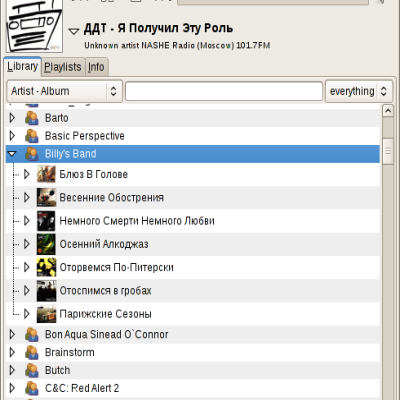Click the Отоспимся в гробах album cover
The image size is (400, 400).
click(46, 291)
